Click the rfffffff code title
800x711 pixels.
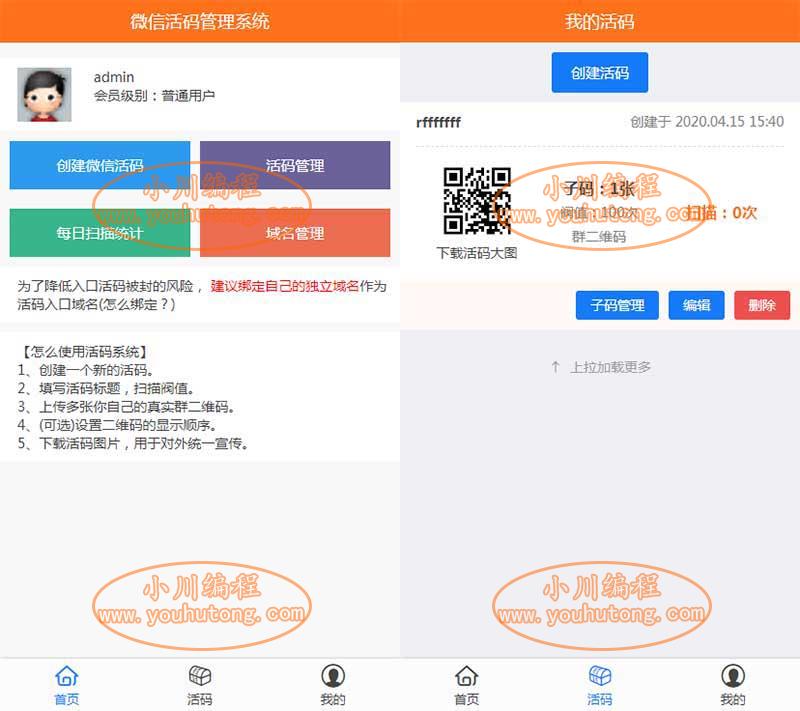coord(438,122)
